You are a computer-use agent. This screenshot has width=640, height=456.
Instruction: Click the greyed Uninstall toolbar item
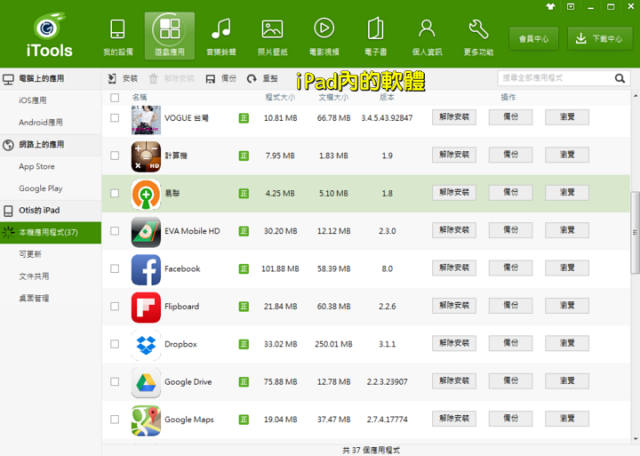(x=171, y=78)
